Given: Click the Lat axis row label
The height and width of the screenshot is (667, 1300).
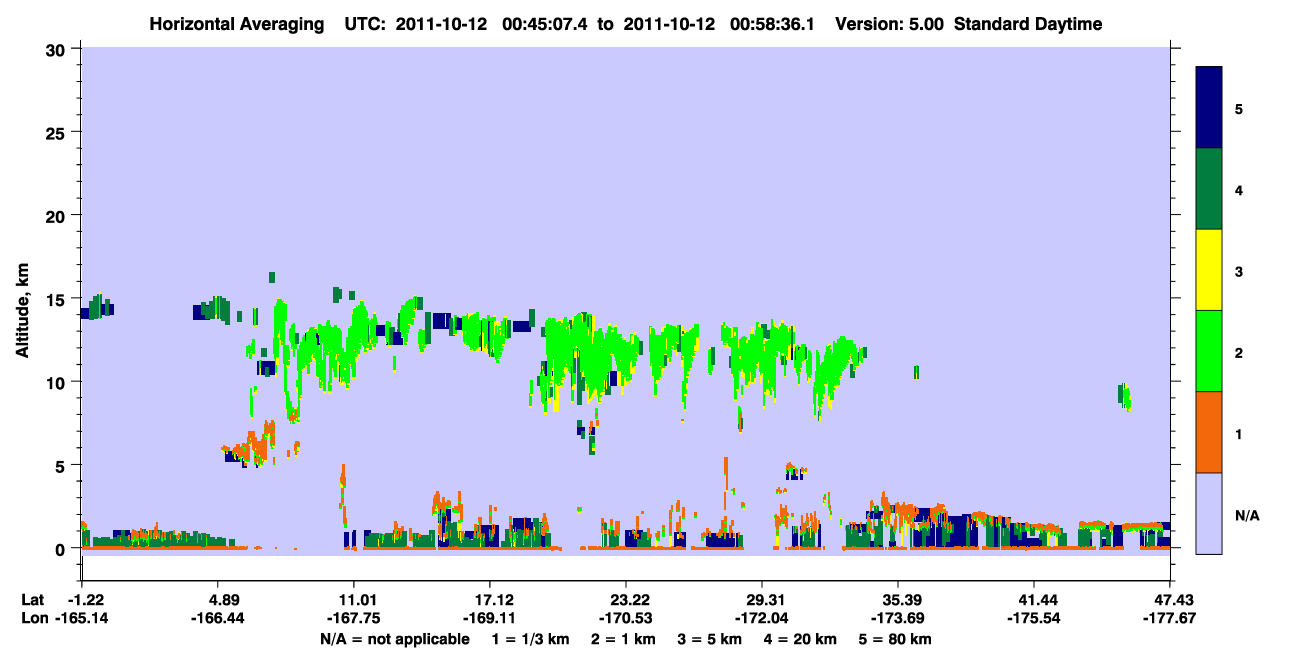Looking at the screenshot, I should tap(33, 600).
